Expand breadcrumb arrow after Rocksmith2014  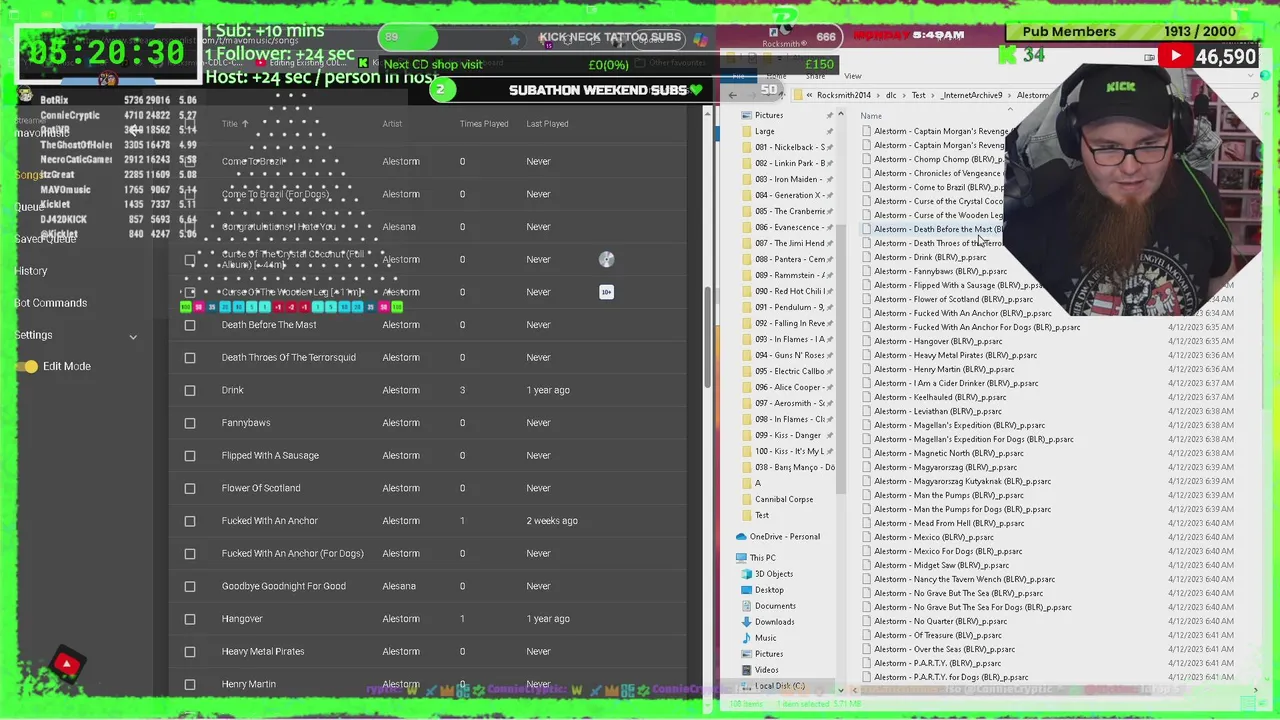pos(879,96)
